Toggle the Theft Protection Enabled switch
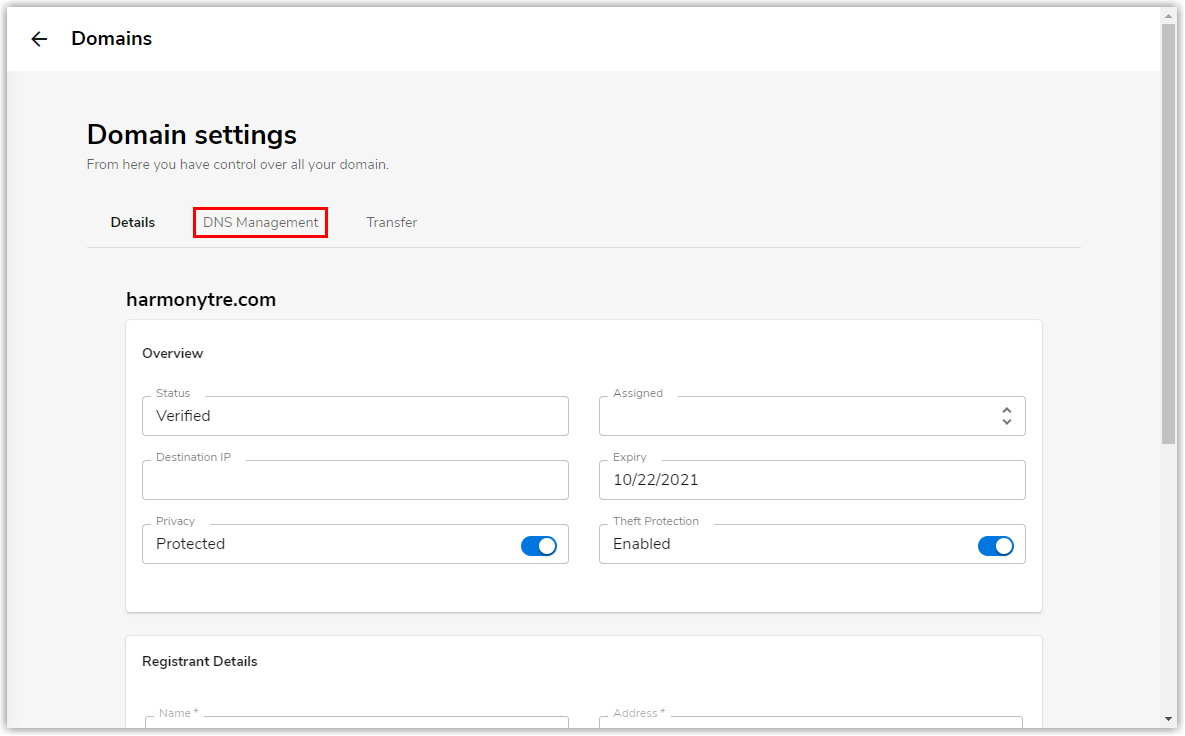 (x=995, y=546)
